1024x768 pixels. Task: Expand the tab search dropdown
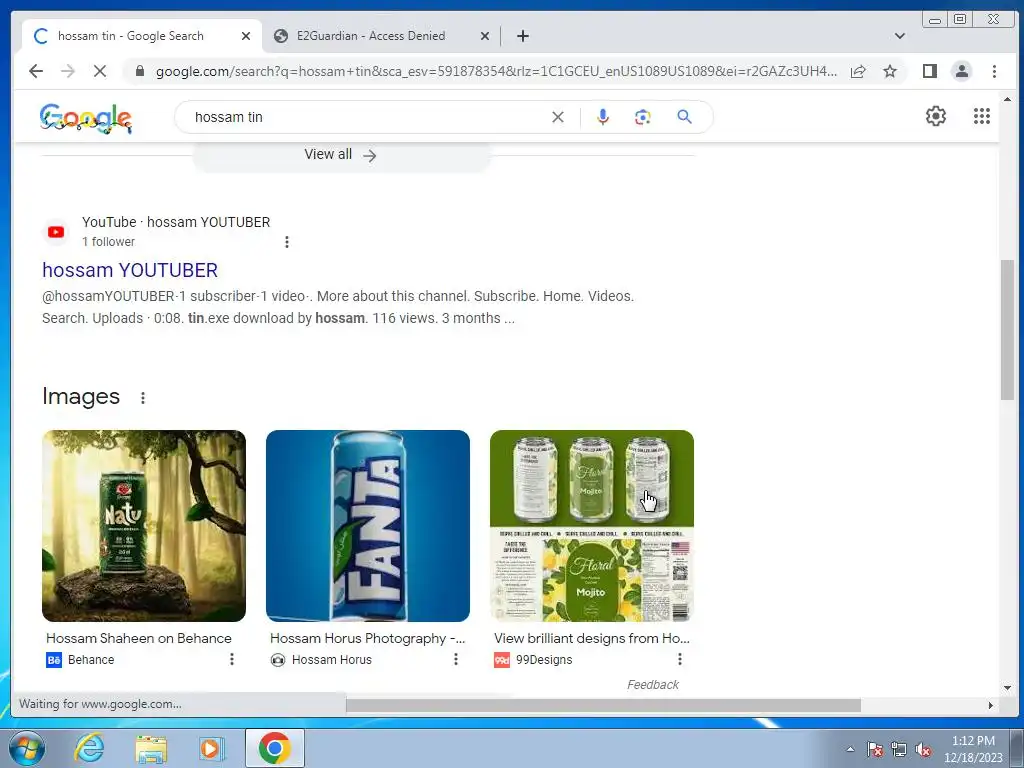(900, 36)
